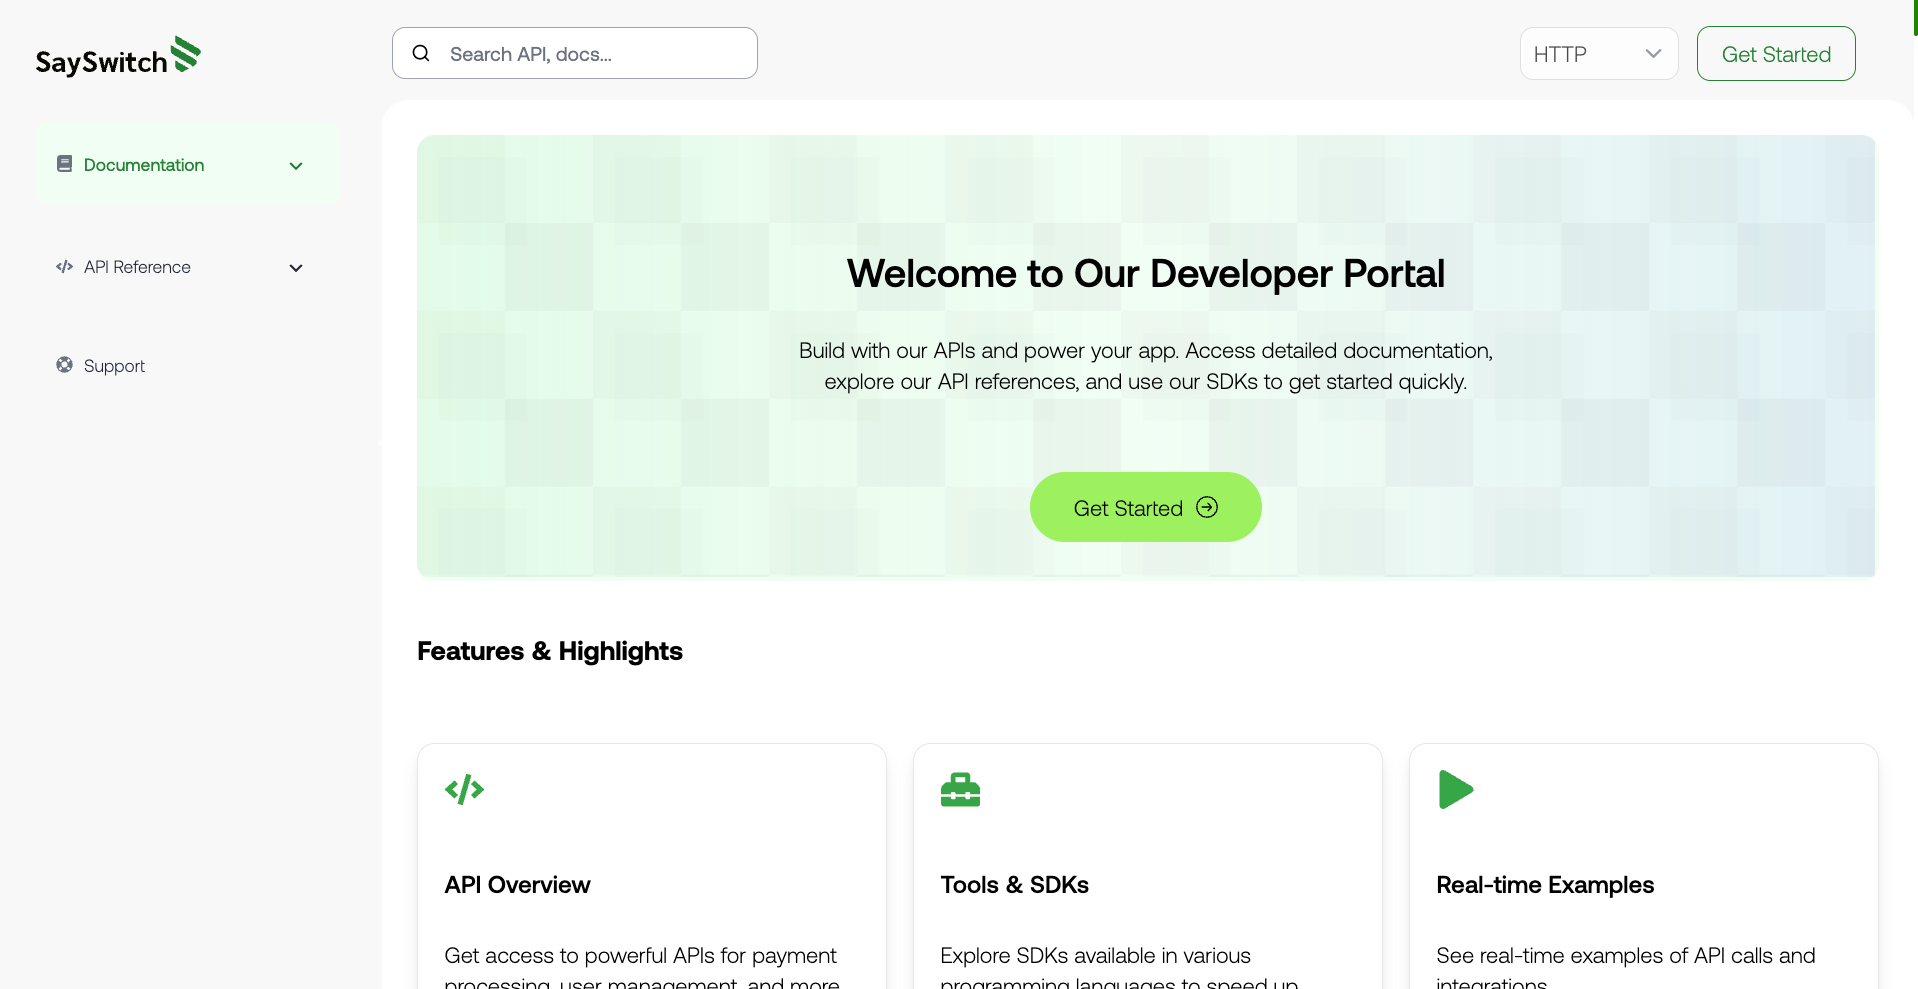Click the Real-time Examples play icon

(x=1455, y=790)
